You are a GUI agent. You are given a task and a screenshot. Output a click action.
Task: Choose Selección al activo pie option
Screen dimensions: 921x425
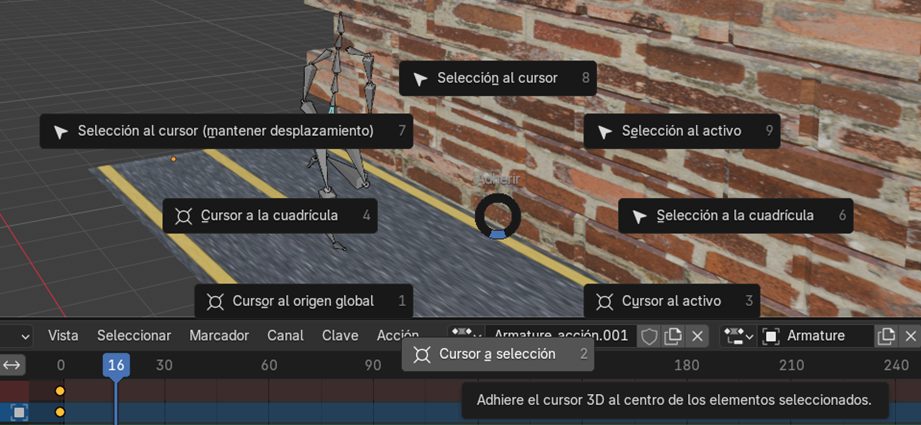tap(682, 131)
